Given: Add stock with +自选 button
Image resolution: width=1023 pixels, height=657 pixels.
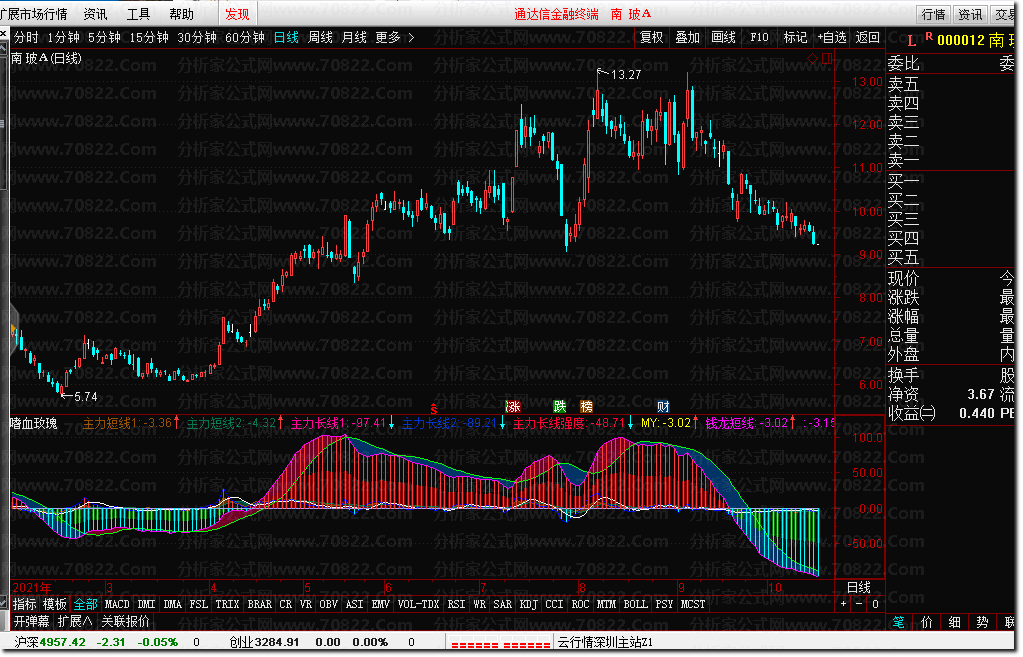Looking at the screenshot, I should click(x=832, y=38).
